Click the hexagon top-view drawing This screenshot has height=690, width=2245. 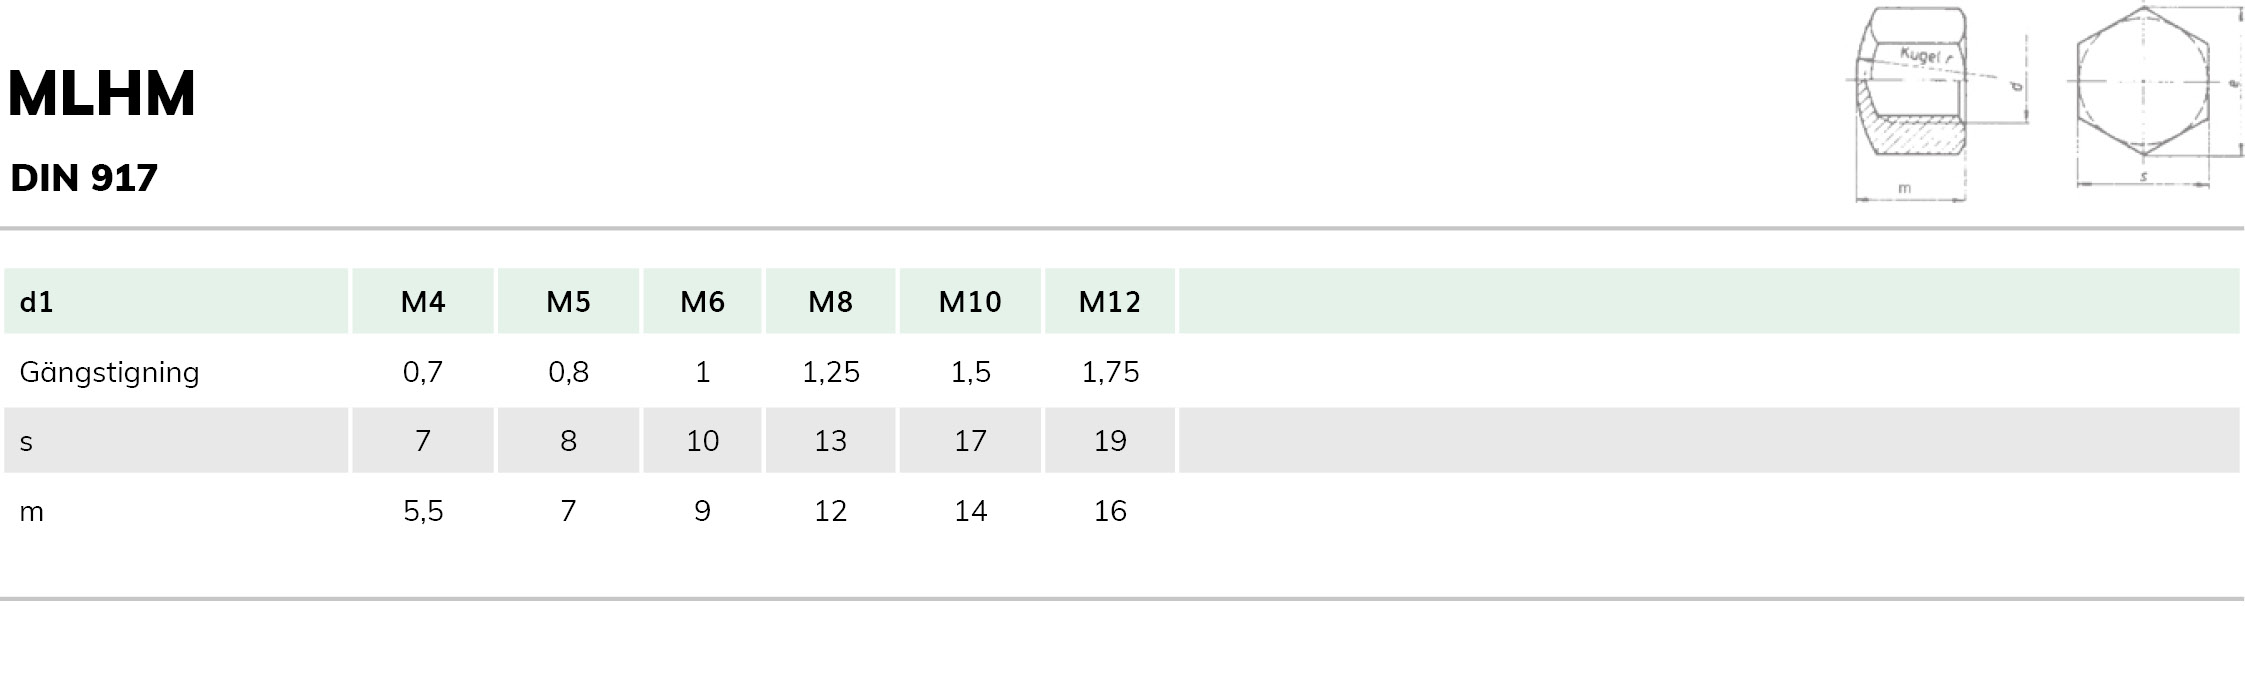2154,97
